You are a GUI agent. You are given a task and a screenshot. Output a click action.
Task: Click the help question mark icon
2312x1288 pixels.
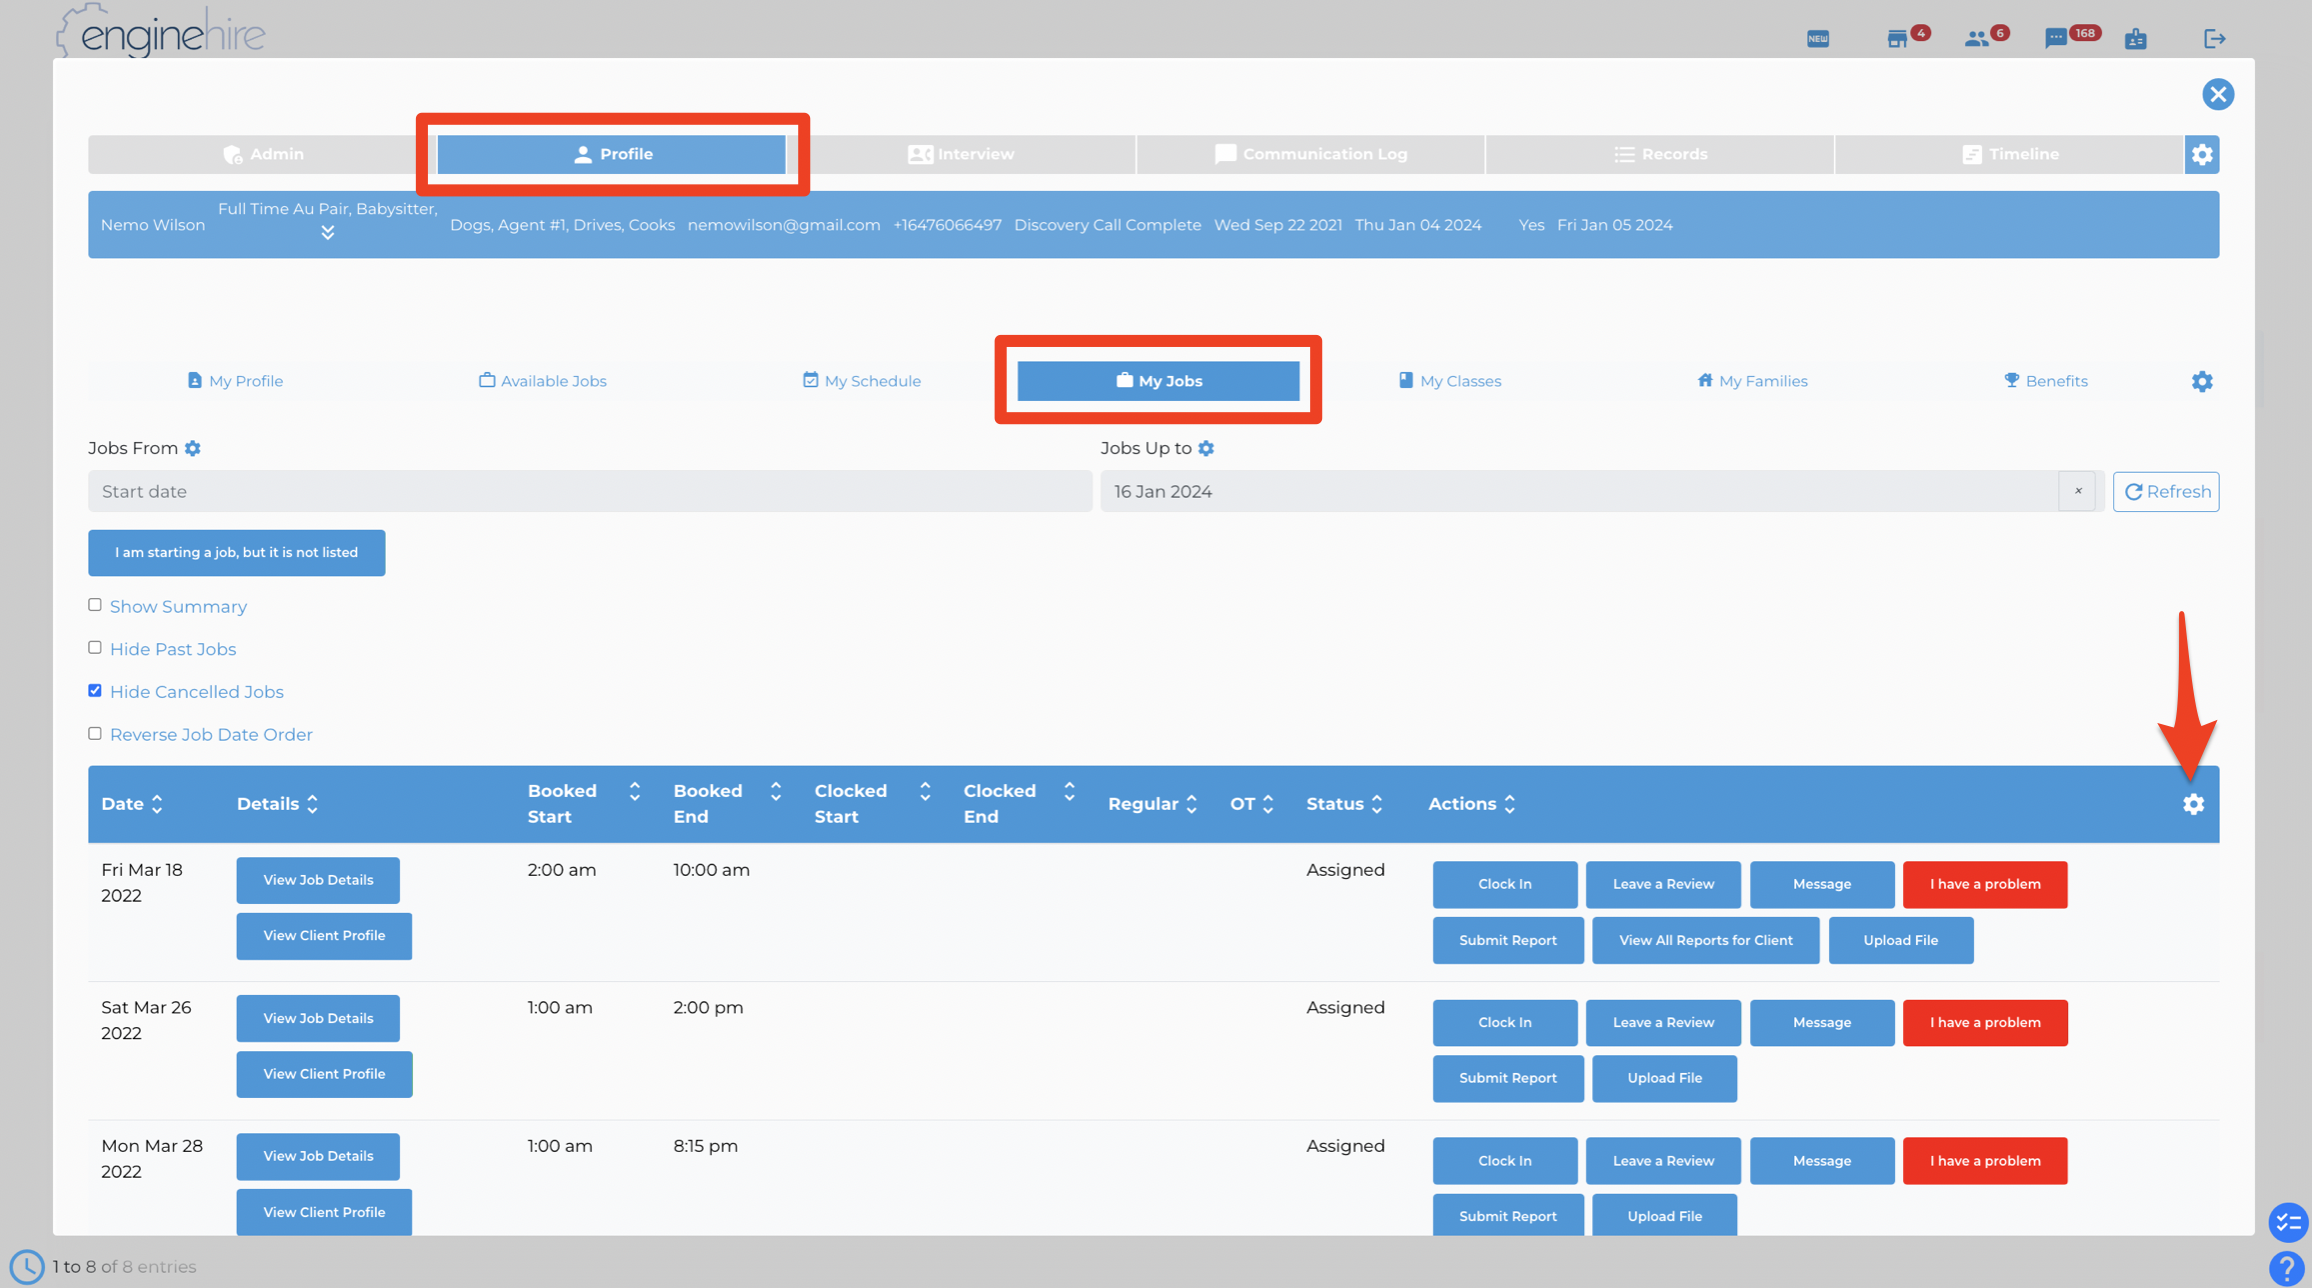tap(2287, 1267)
